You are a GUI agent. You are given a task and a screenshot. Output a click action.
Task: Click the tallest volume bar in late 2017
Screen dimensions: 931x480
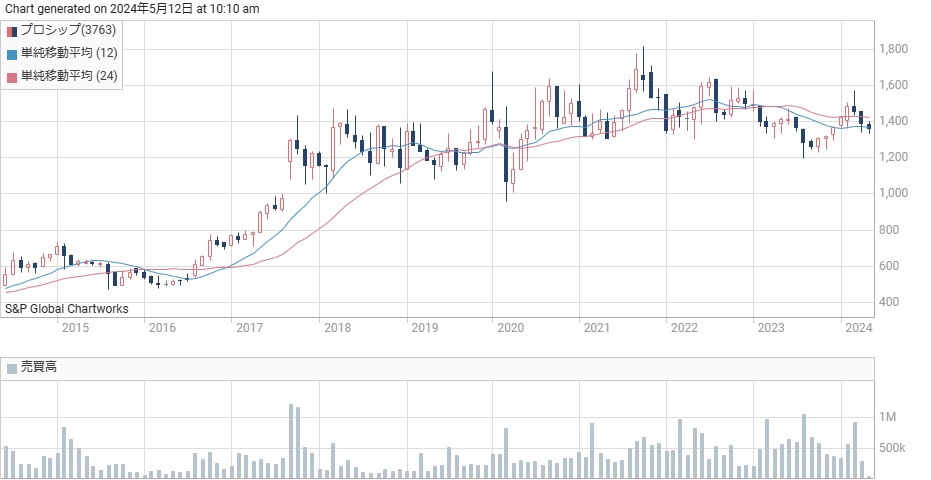(x=291, y=441)
